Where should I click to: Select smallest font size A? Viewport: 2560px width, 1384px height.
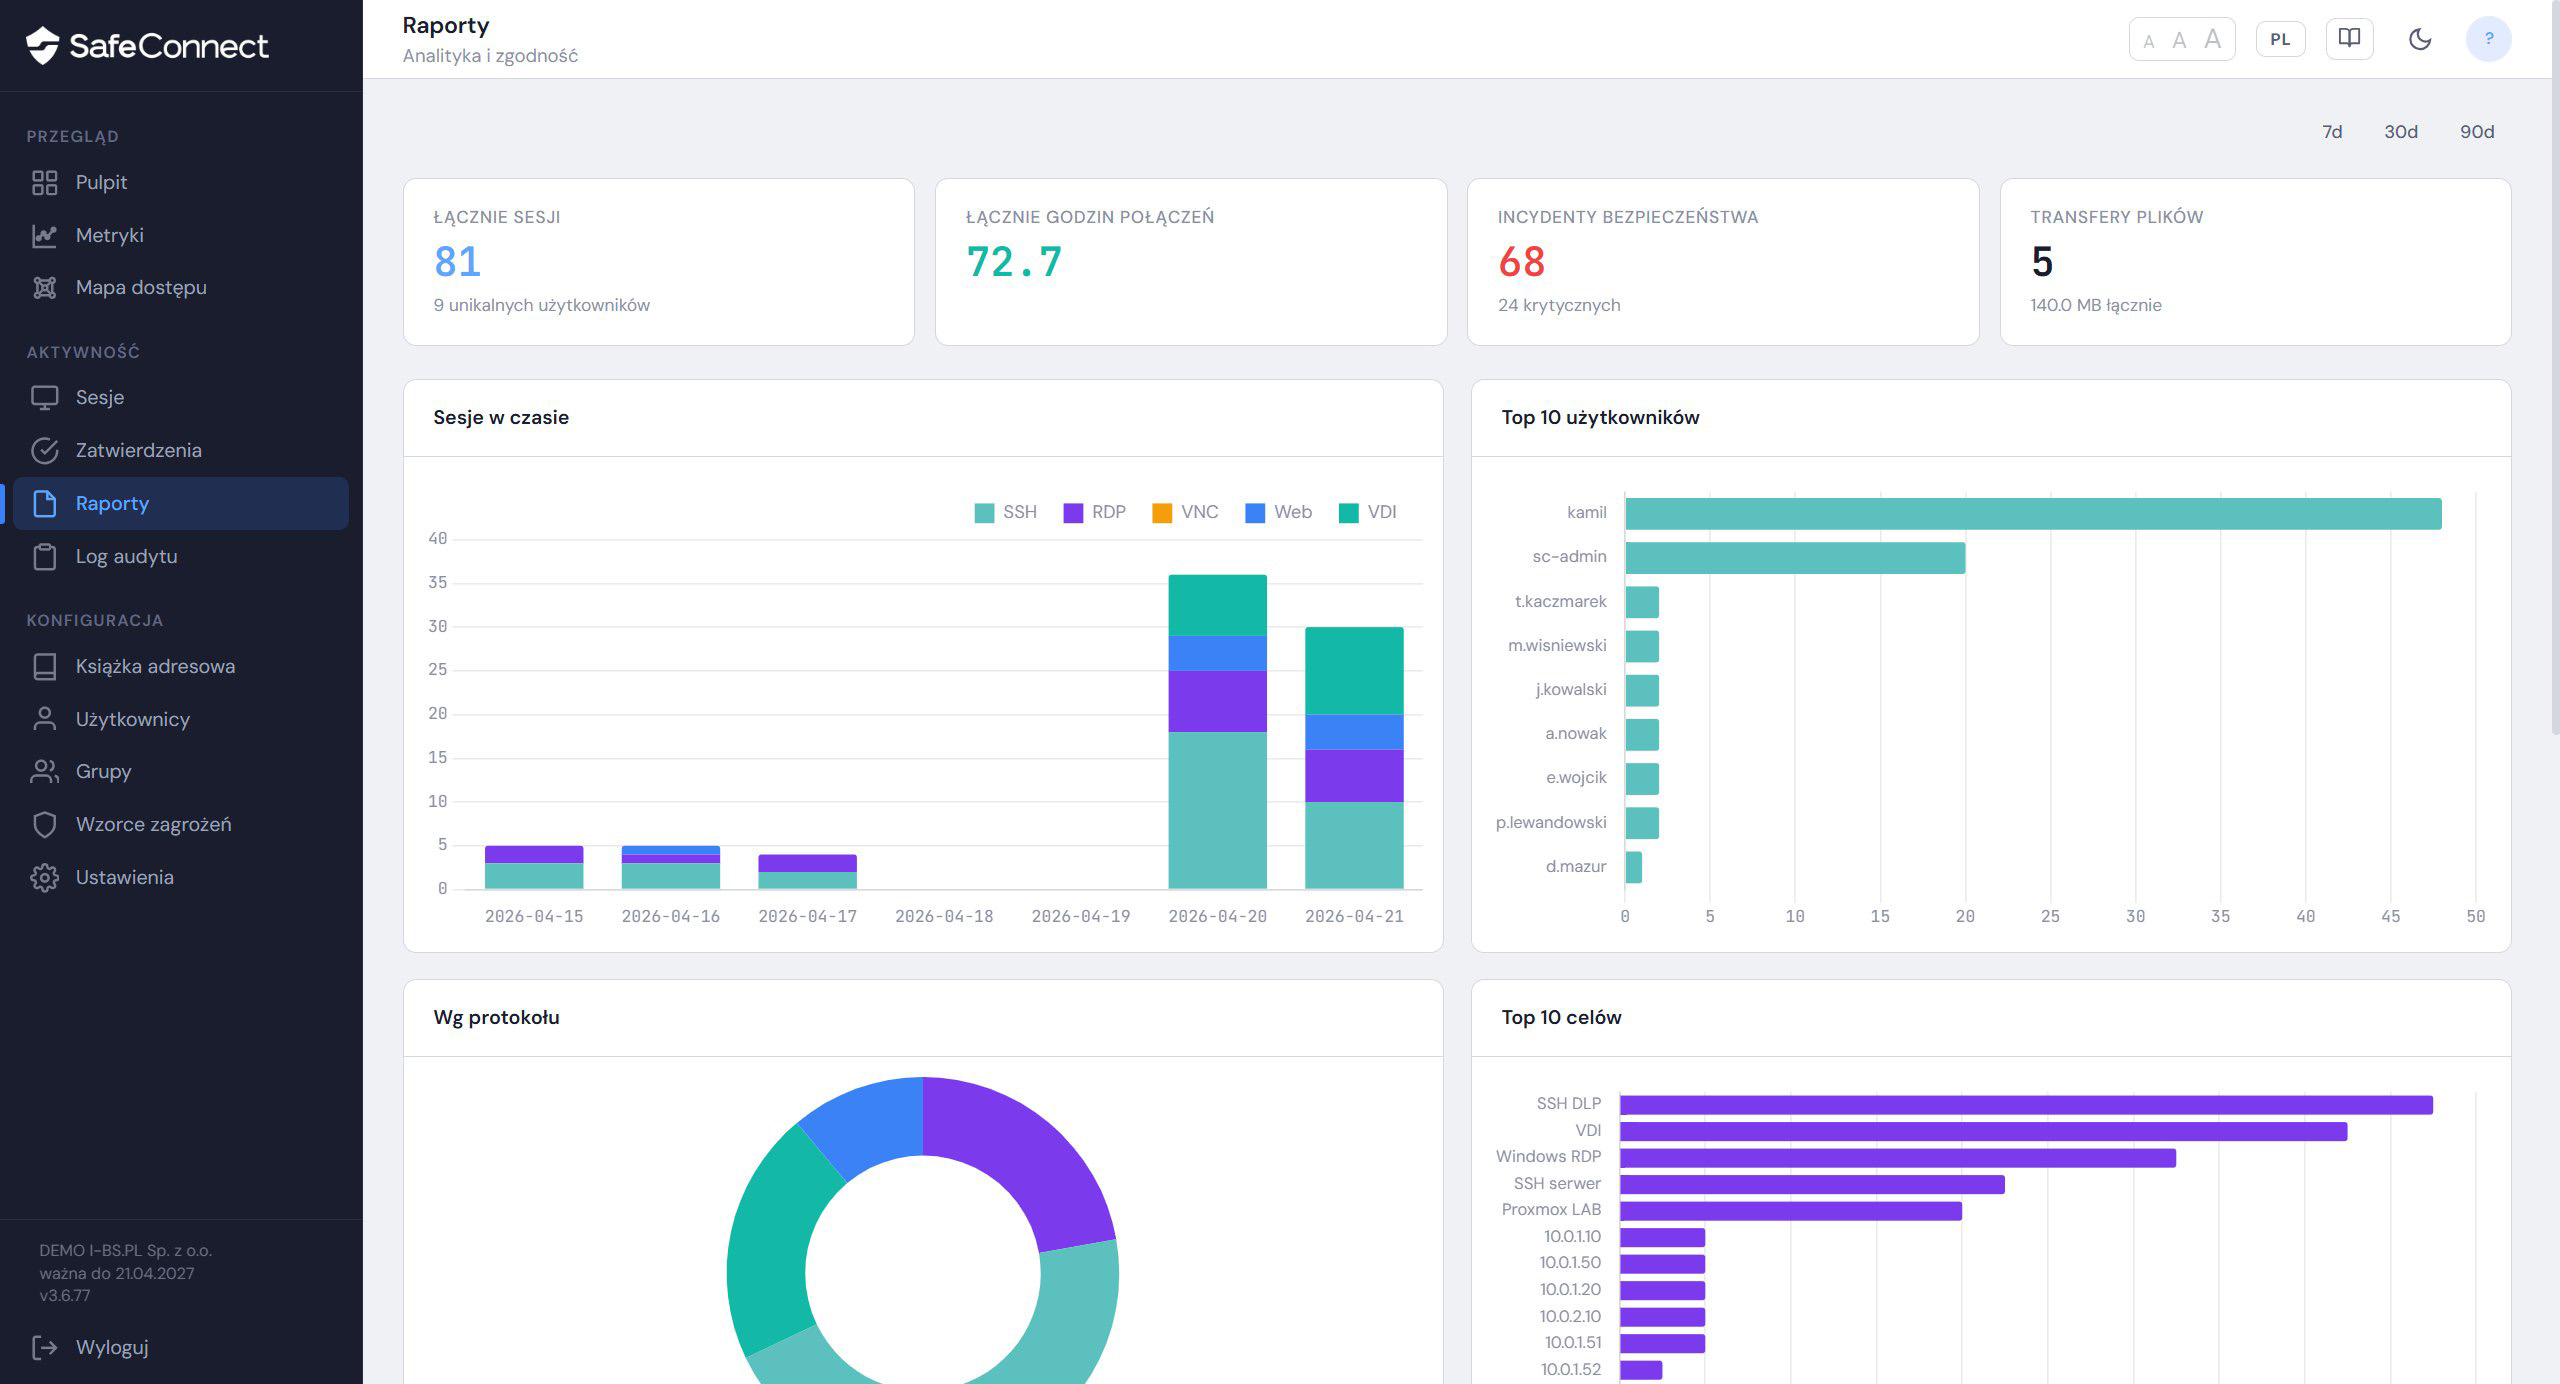pos(2149,41)
